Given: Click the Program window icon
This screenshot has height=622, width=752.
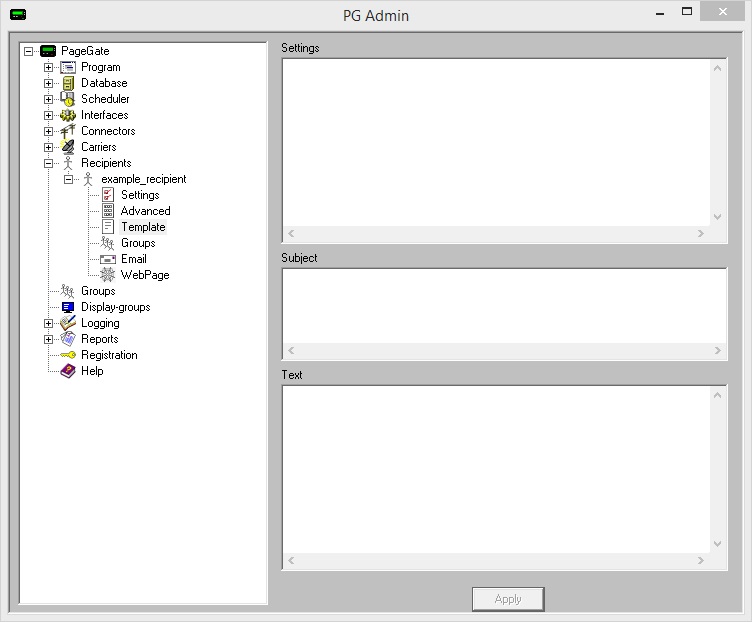Looking at the screenshot, I should click(68, 67).
